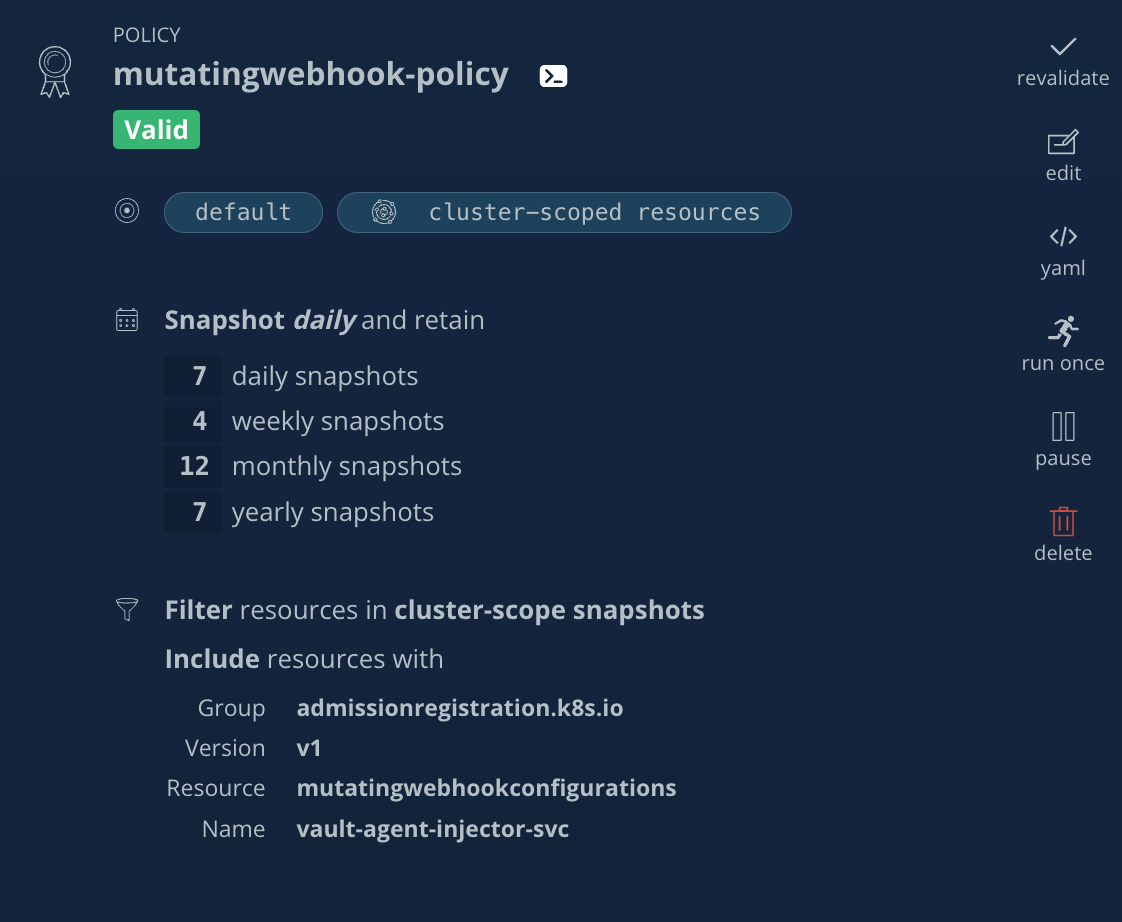Click the admissionregistration.k8s.io group value

(459, 708)
